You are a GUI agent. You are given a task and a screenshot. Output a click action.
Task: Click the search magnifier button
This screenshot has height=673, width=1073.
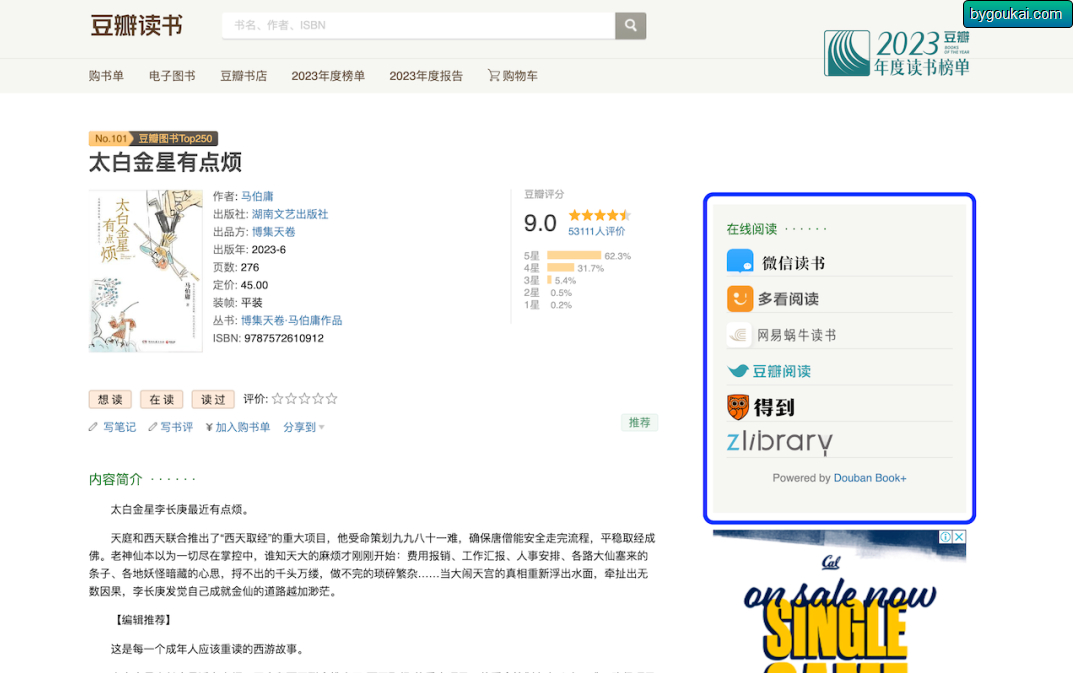(630, 25)
